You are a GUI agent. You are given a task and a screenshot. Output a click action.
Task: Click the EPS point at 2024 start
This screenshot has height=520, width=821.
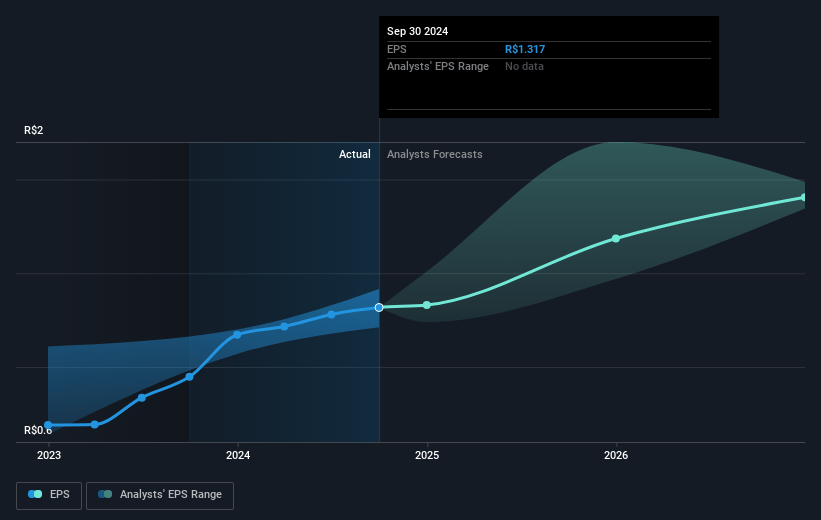click(x=237, y=335)
